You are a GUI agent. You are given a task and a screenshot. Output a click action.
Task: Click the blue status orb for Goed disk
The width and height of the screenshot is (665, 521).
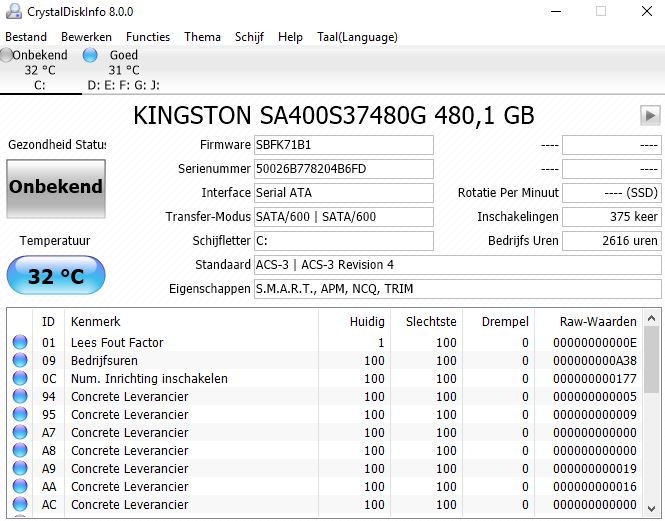coord(91,55)
